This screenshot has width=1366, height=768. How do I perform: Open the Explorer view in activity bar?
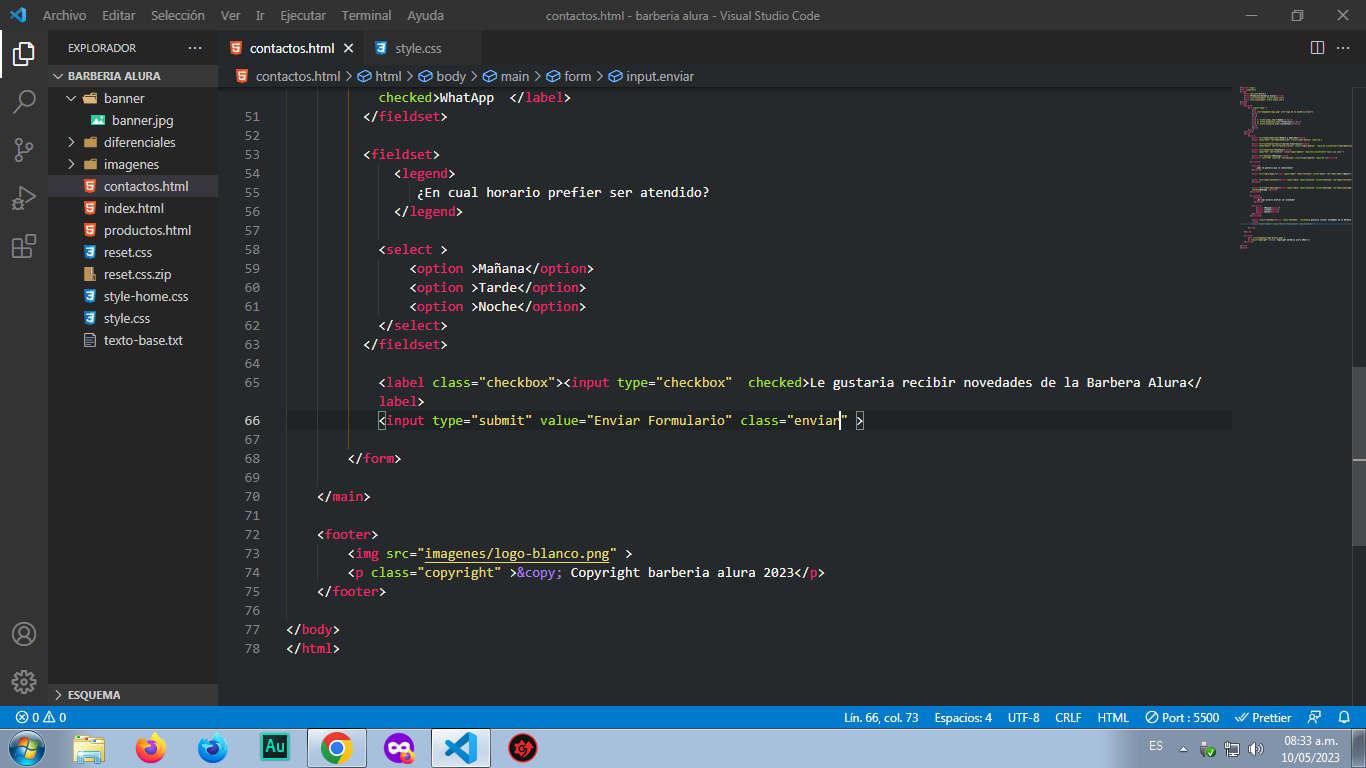click(x=24, y=54)
